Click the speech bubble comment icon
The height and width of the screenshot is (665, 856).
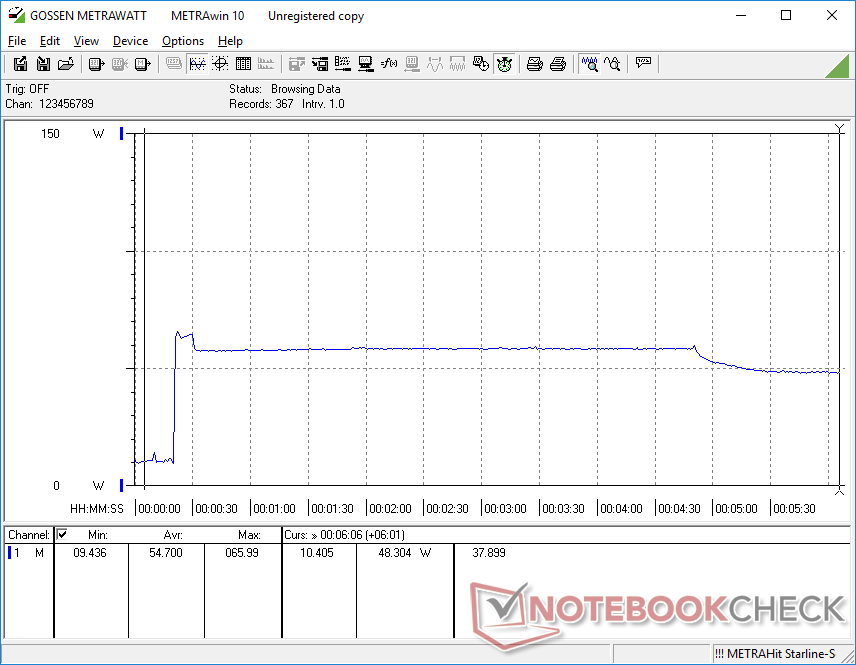coord(643,63)
